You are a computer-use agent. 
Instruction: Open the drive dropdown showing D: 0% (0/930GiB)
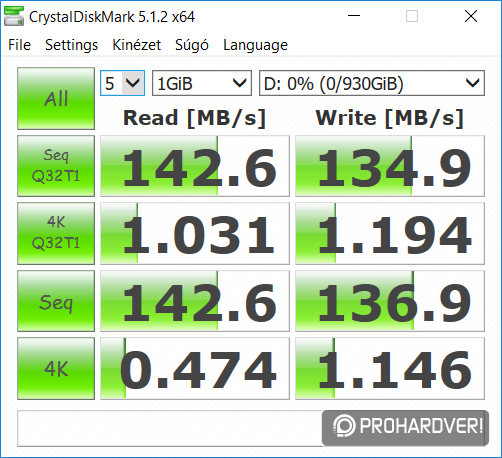pos(372,83)
